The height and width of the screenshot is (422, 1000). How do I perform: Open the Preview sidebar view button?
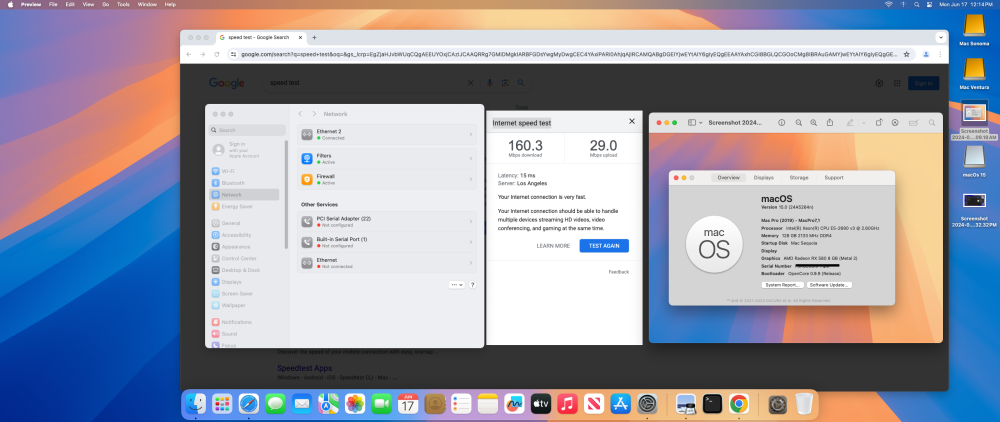[692, 122]
